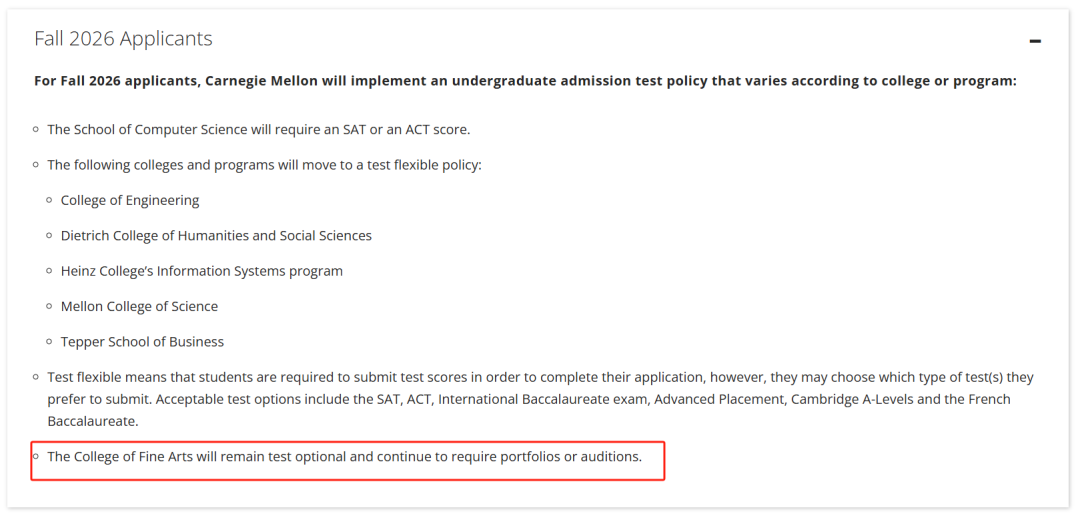Click the highlighted College of Fine Arts sentence
This screenshot has width=1080, height=518.
coord(344,456)
